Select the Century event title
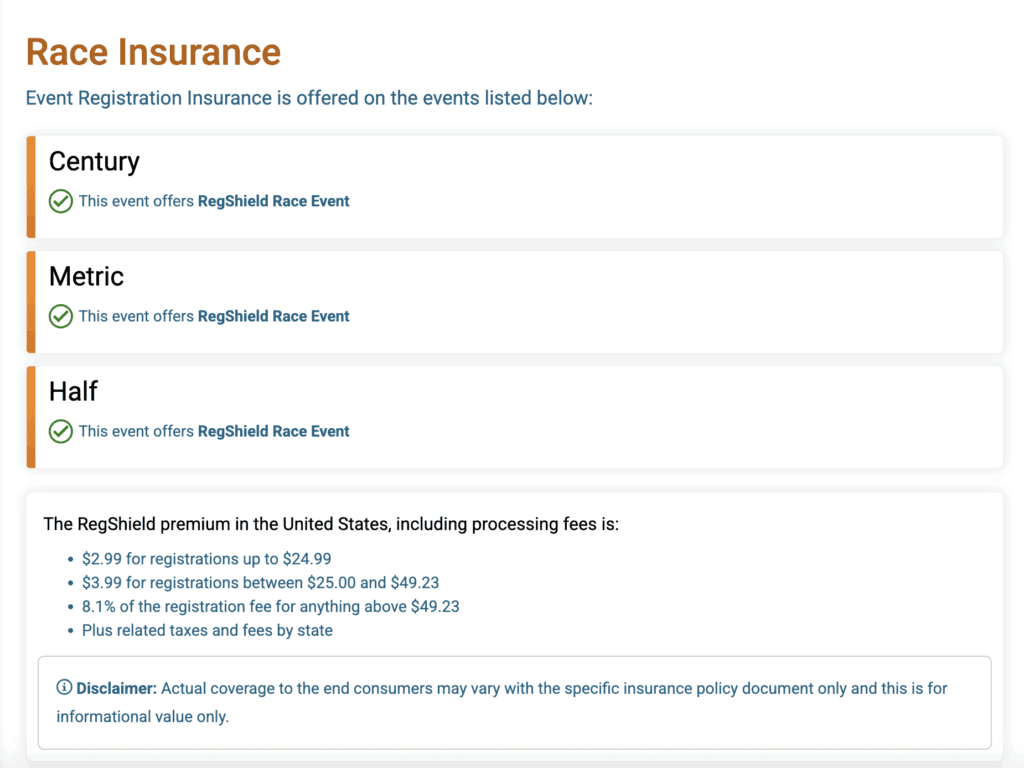Viewport: 1024px width, 768px height. (94, 161)
